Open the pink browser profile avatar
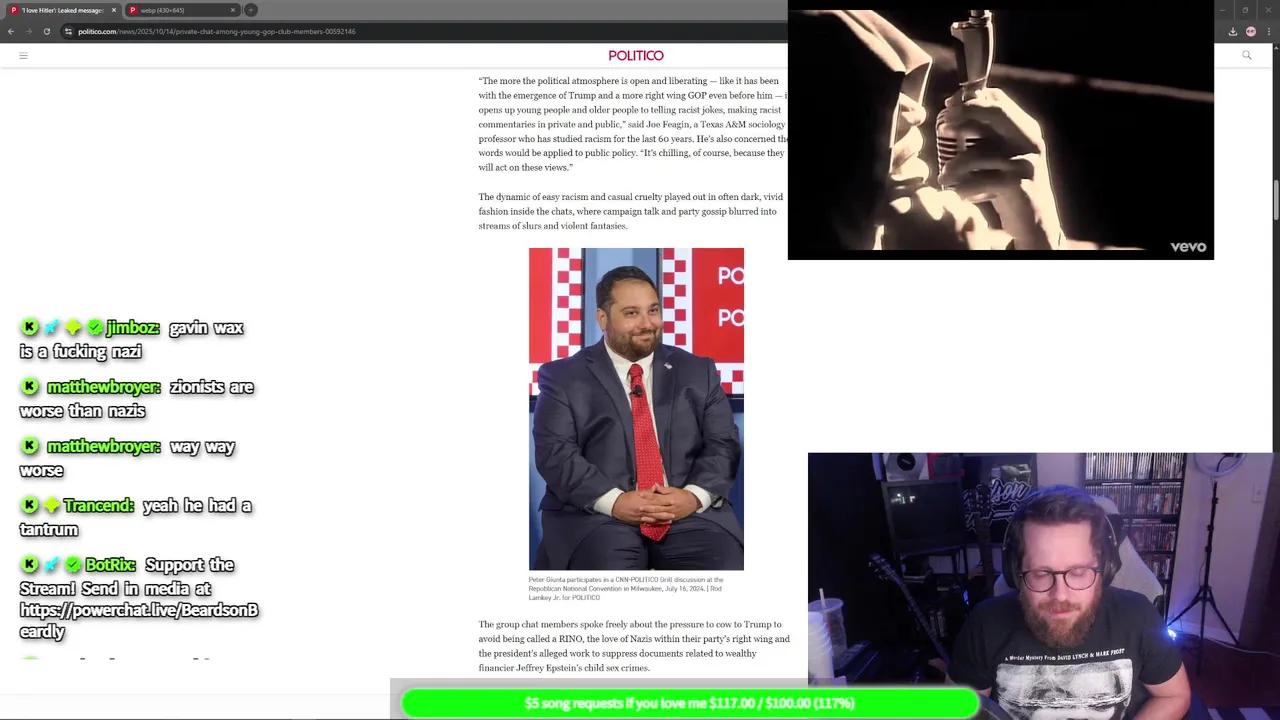This screenshot has height=720, width=1280. pyautogui.click(x=1250, y=31)
